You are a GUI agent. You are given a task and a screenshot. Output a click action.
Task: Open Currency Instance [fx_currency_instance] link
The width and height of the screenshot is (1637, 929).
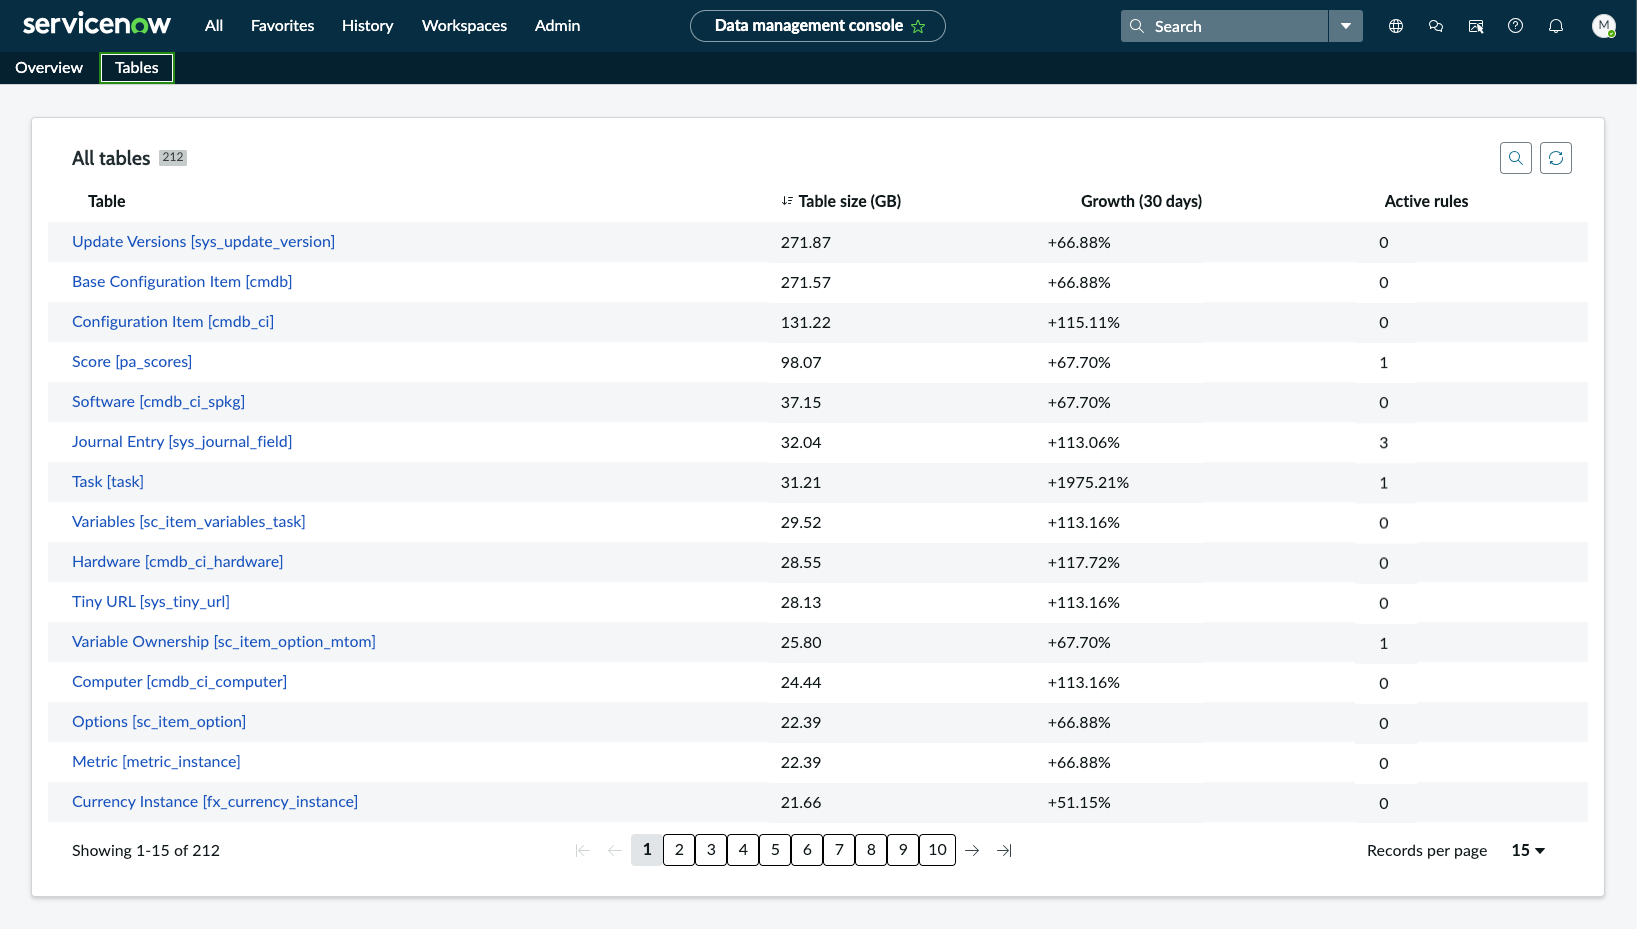[215, 802]
